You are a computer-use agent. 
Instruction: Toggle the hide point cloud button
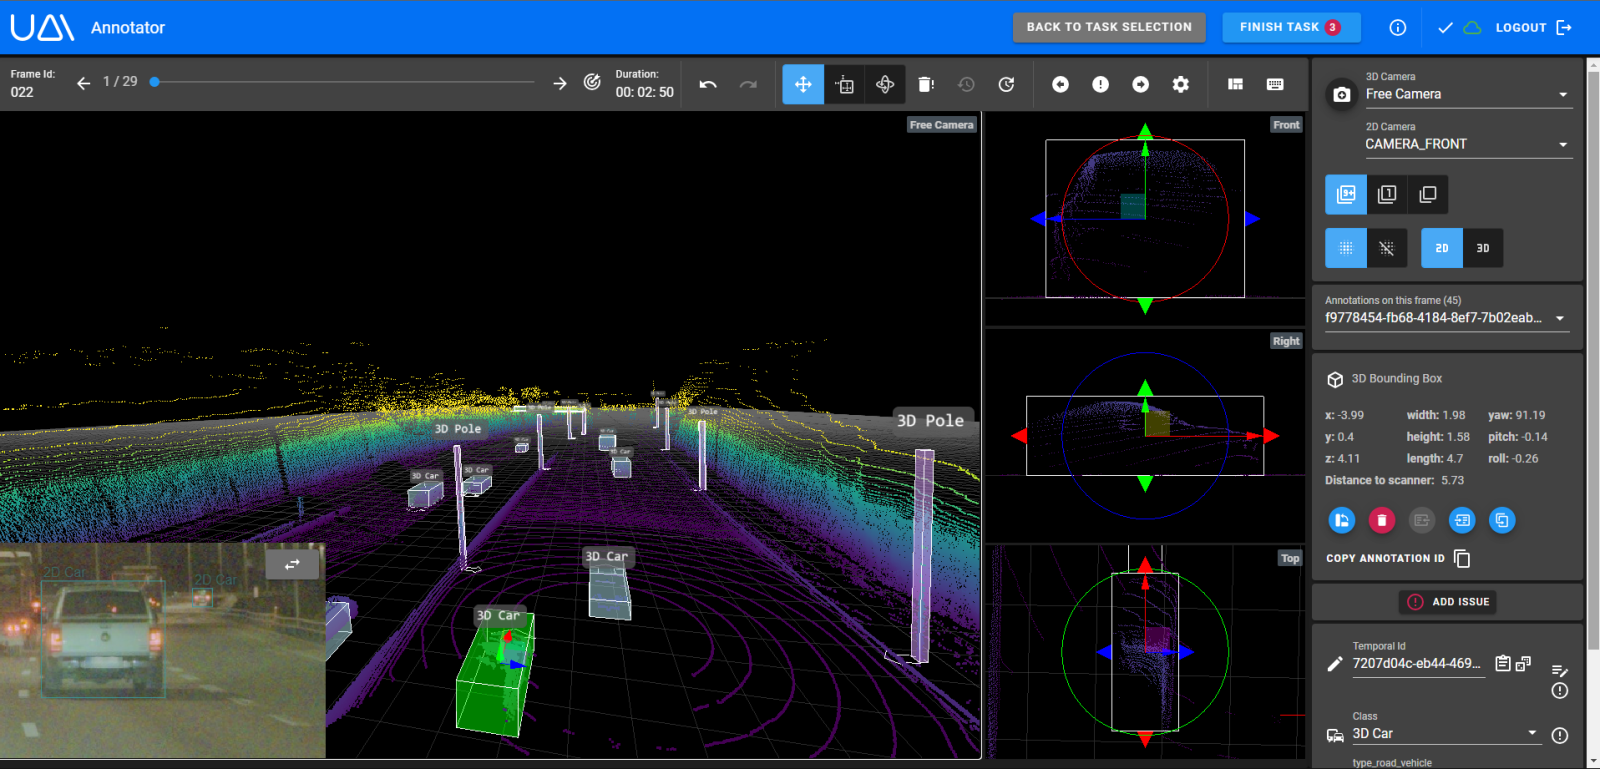(x=1387, y=248)
